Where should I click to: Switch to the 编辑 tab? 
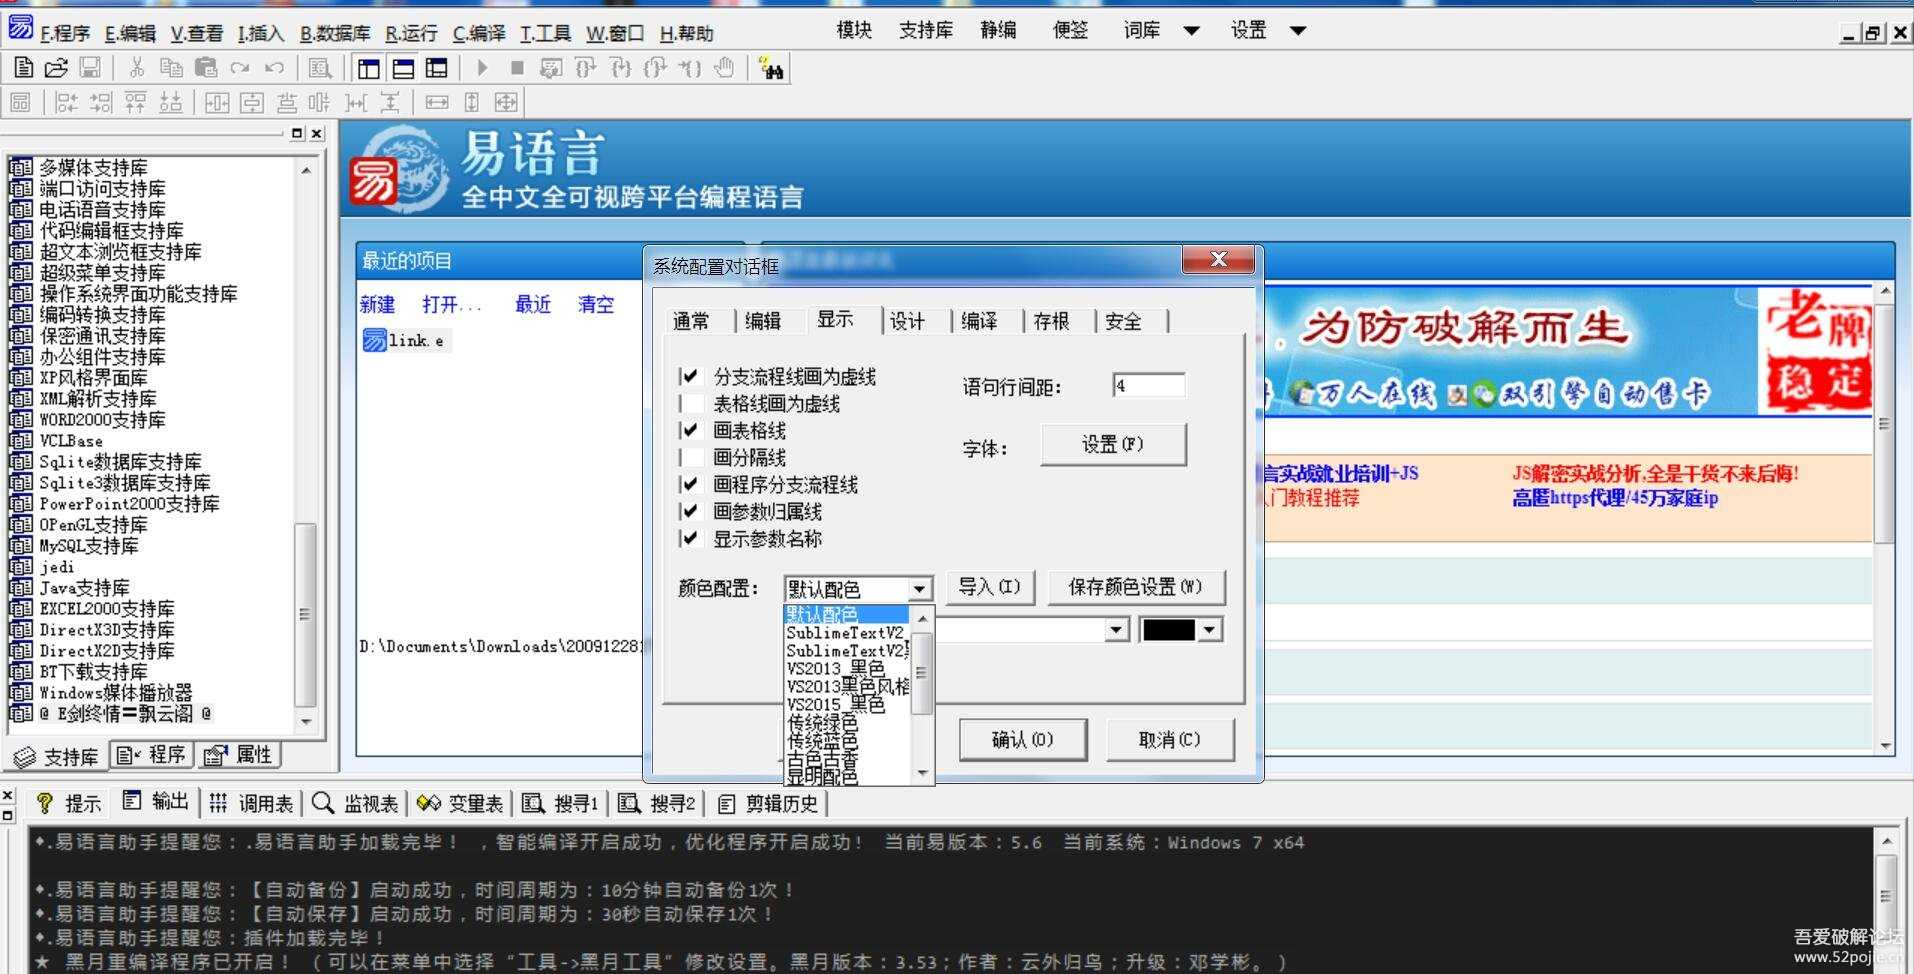[763, 320]
